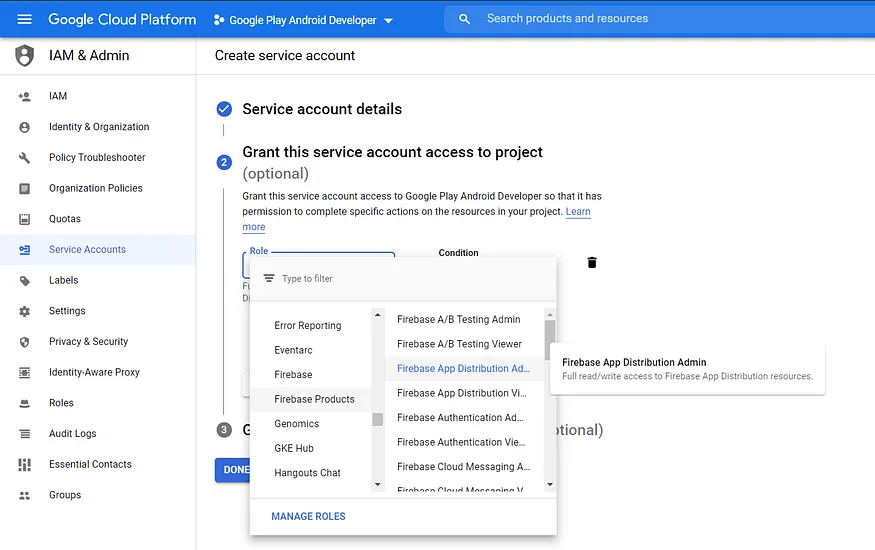This screenshot has height=550, width=875.
Task: Select Error Reporting category
Action: [x=308, y=325]
